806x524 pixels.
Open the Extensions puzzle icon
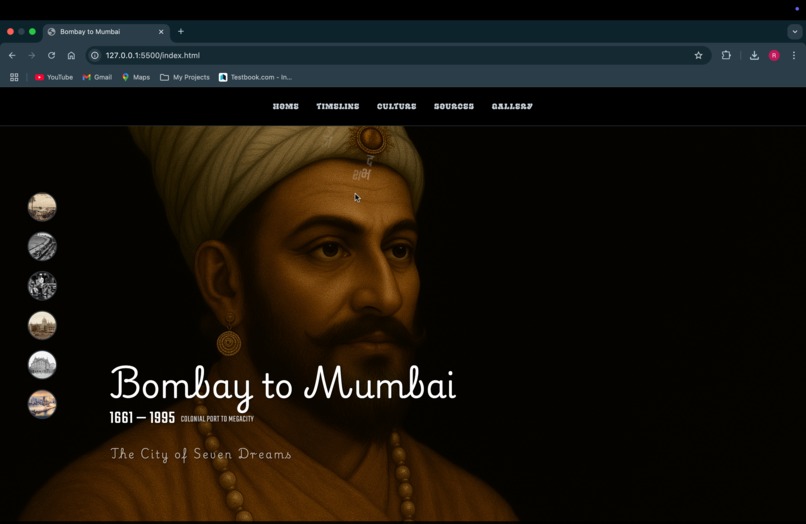(726, 55)
